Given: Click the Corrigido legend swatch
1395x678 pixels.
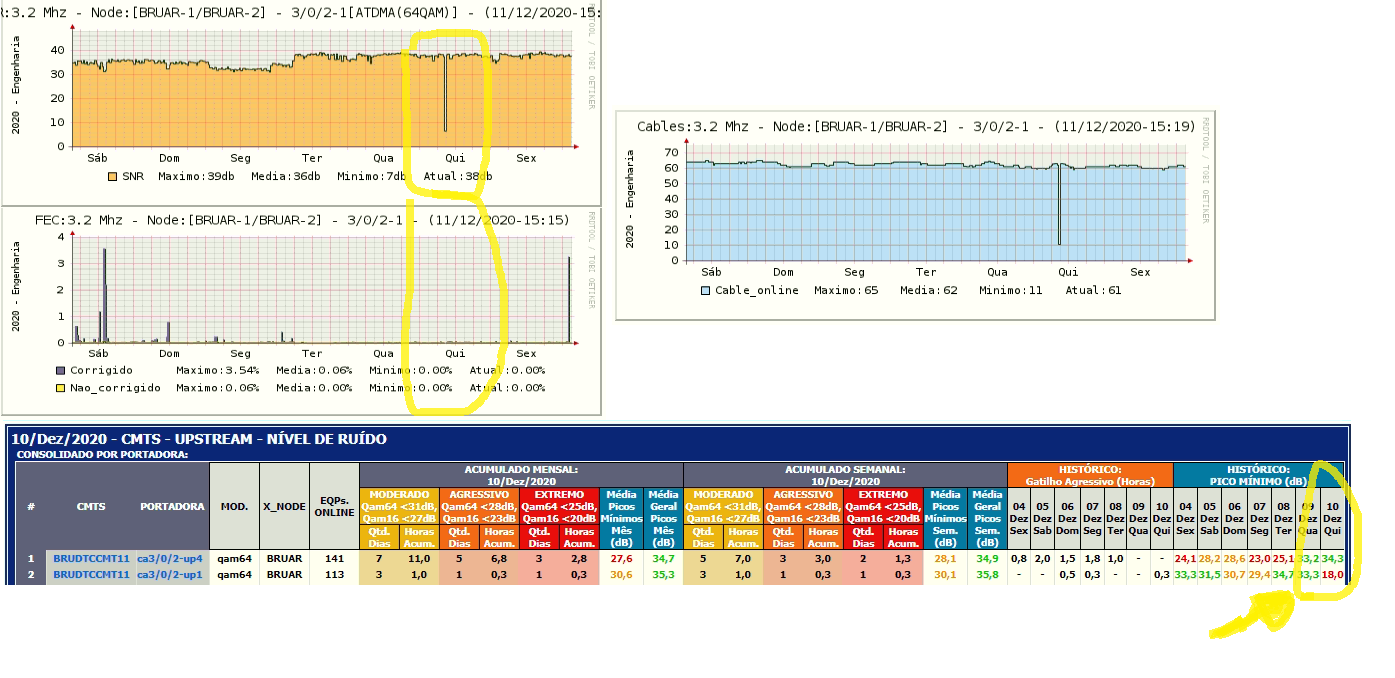Looking at the screenshot, I should point(60,370).
